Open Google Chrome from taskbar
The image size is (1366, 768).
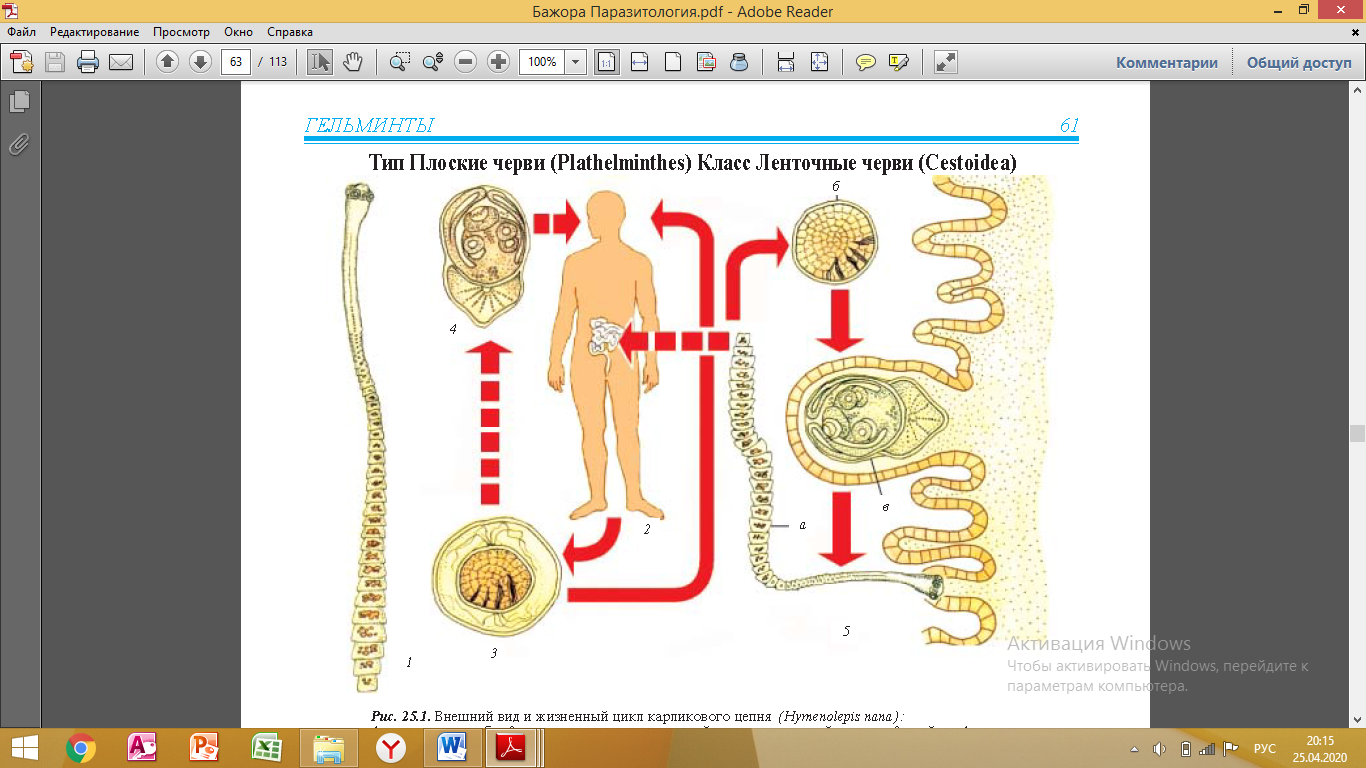[x=81, y=748]
